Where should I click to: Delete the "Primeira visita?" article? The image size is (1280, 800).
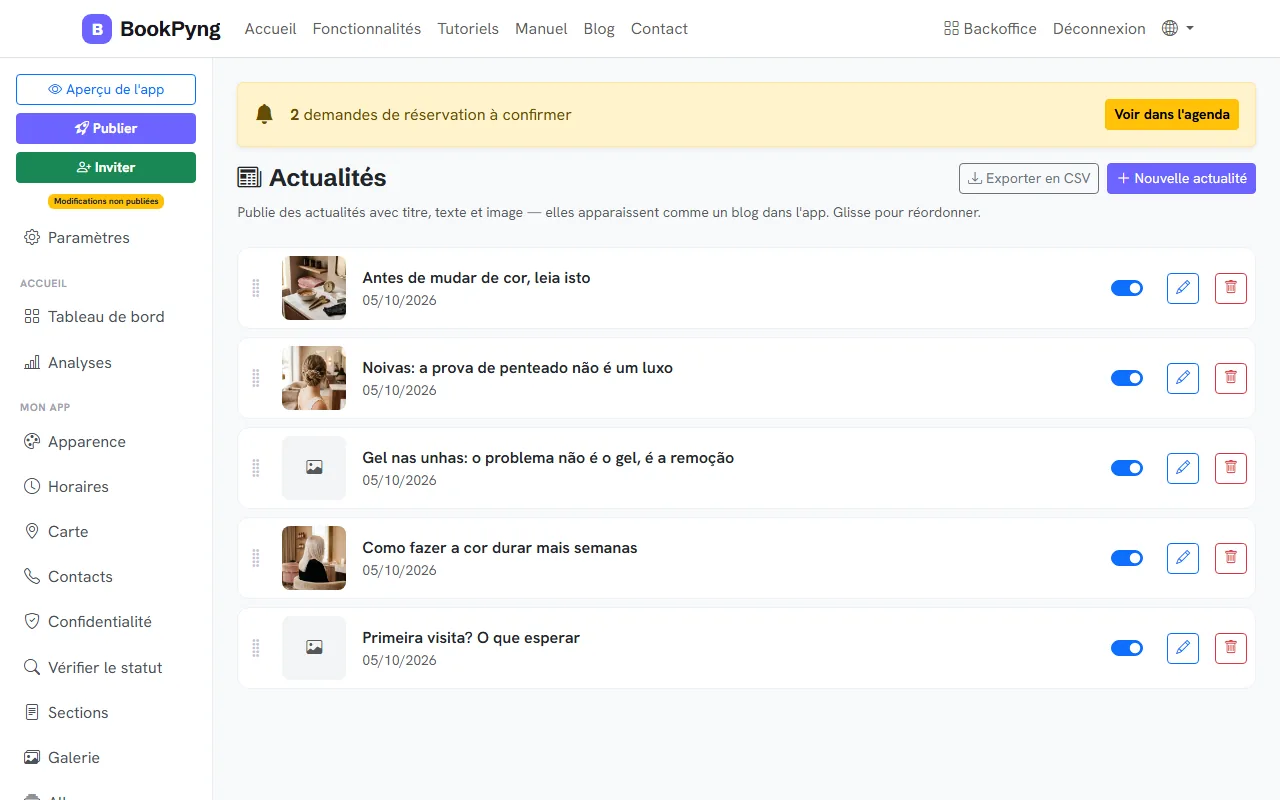click(1231, 648)
